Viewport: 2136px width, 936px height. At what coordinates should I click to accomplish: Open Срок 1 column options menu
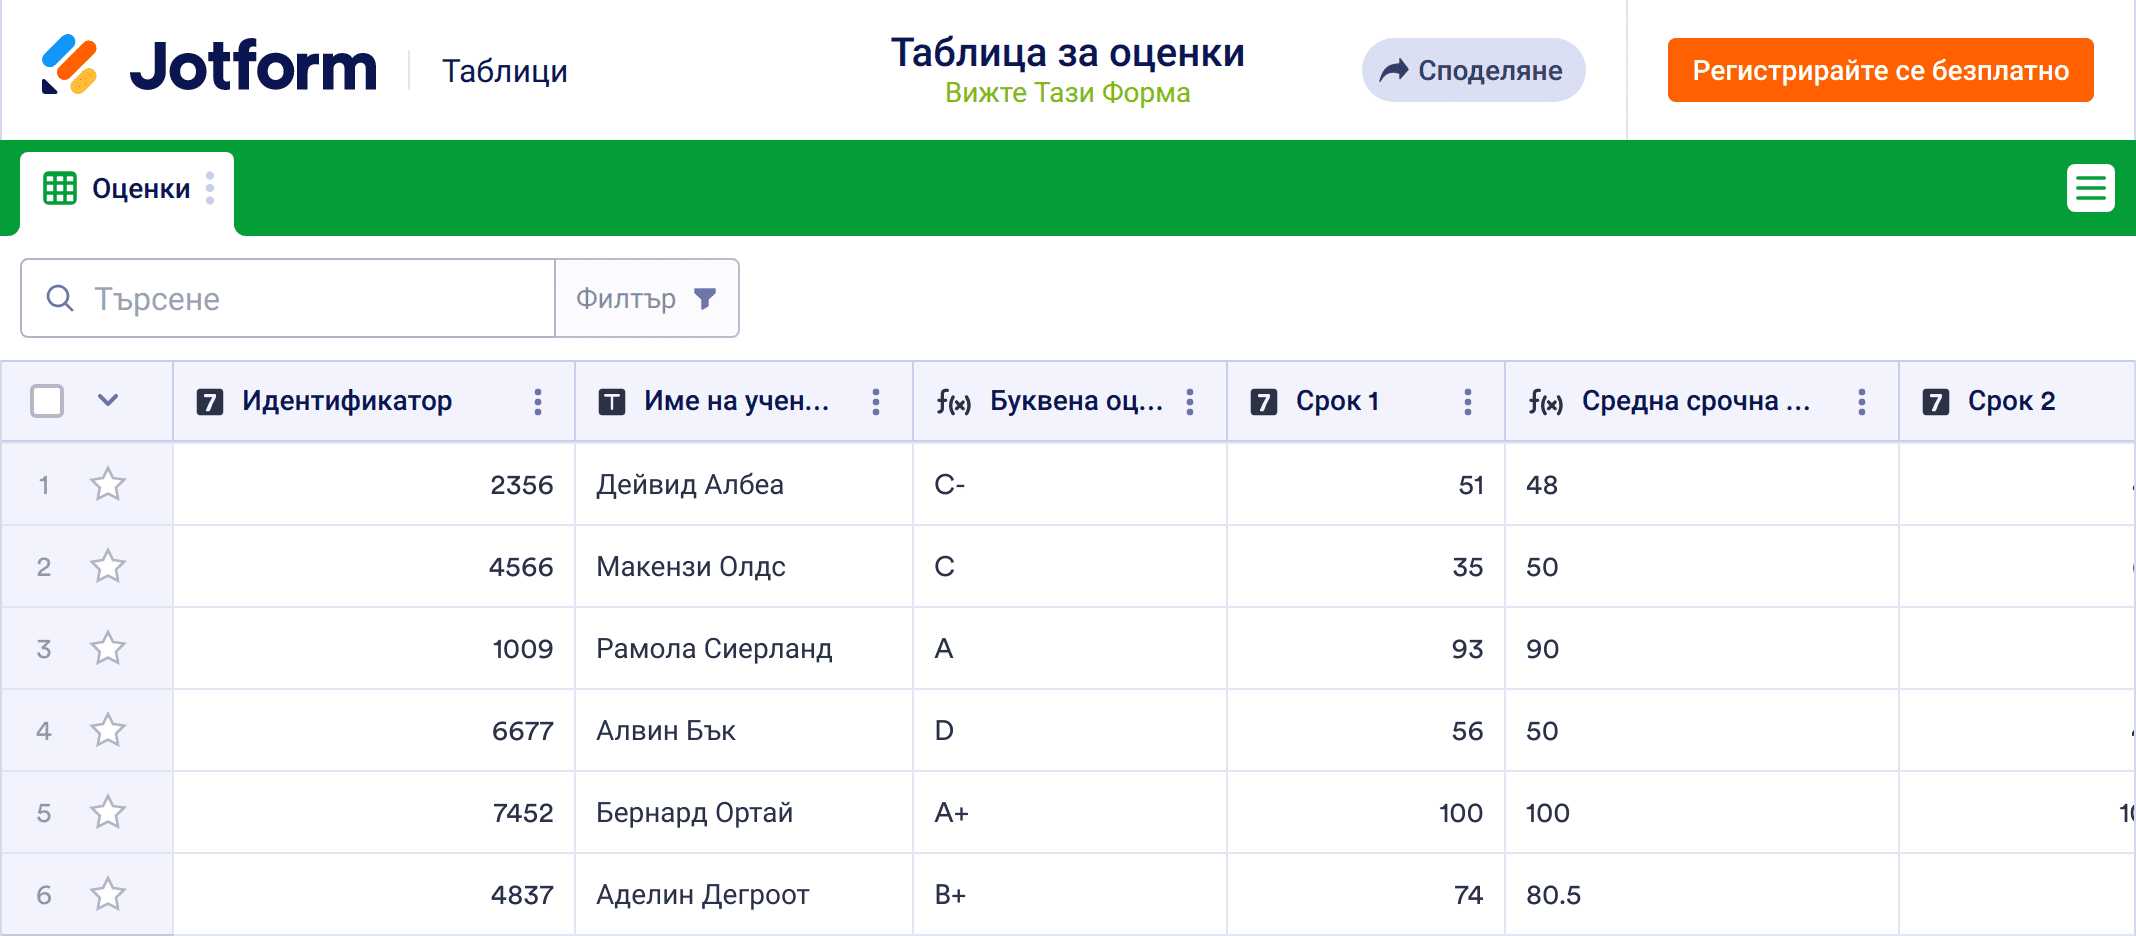(1468, 402)
